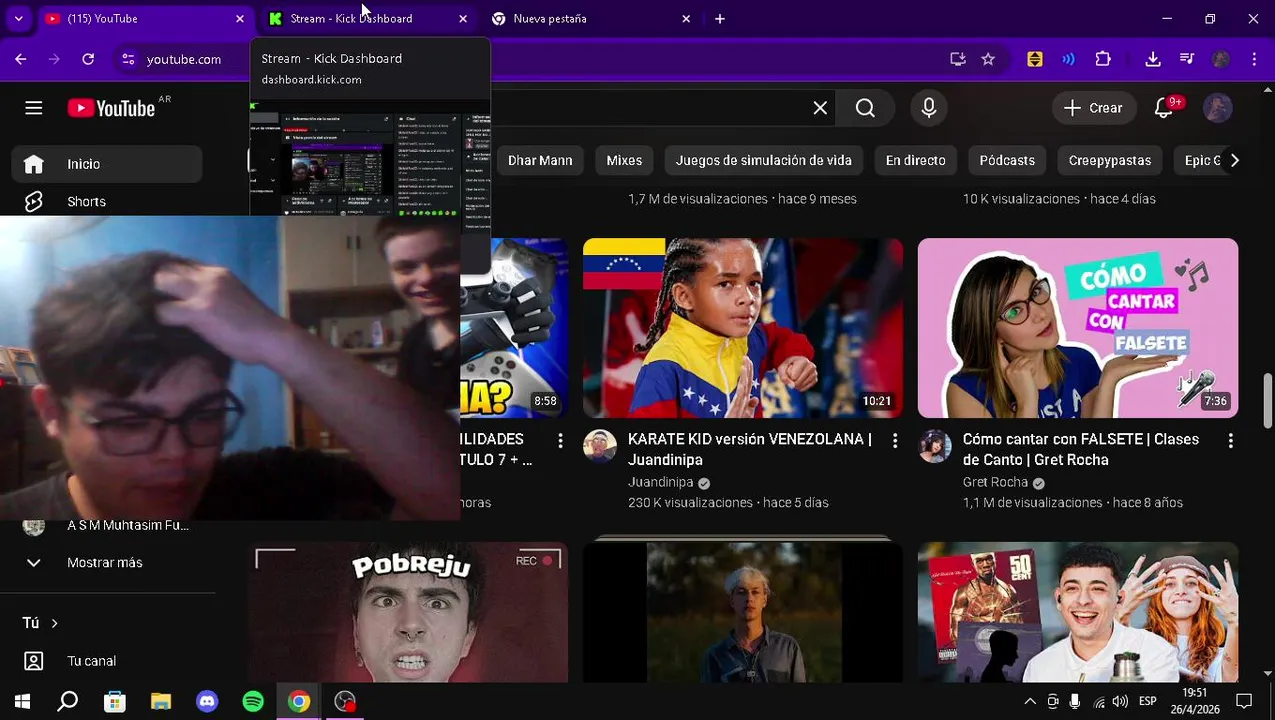View site information icon in address bar
The width and height of the screenshot is (1275, 720).
128,59
